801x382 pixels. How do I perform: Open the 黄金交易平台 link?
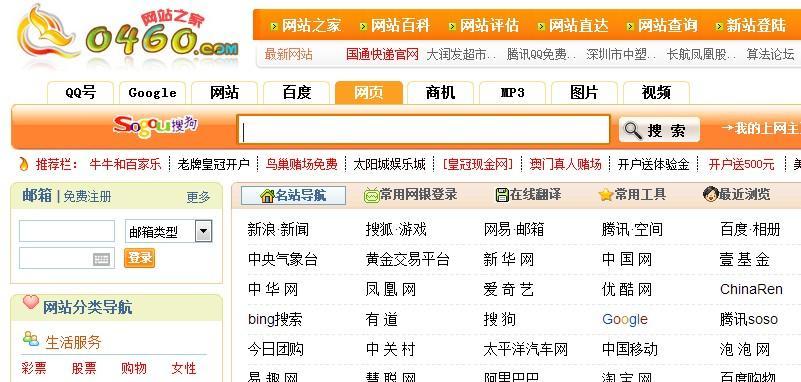(408, 259)
